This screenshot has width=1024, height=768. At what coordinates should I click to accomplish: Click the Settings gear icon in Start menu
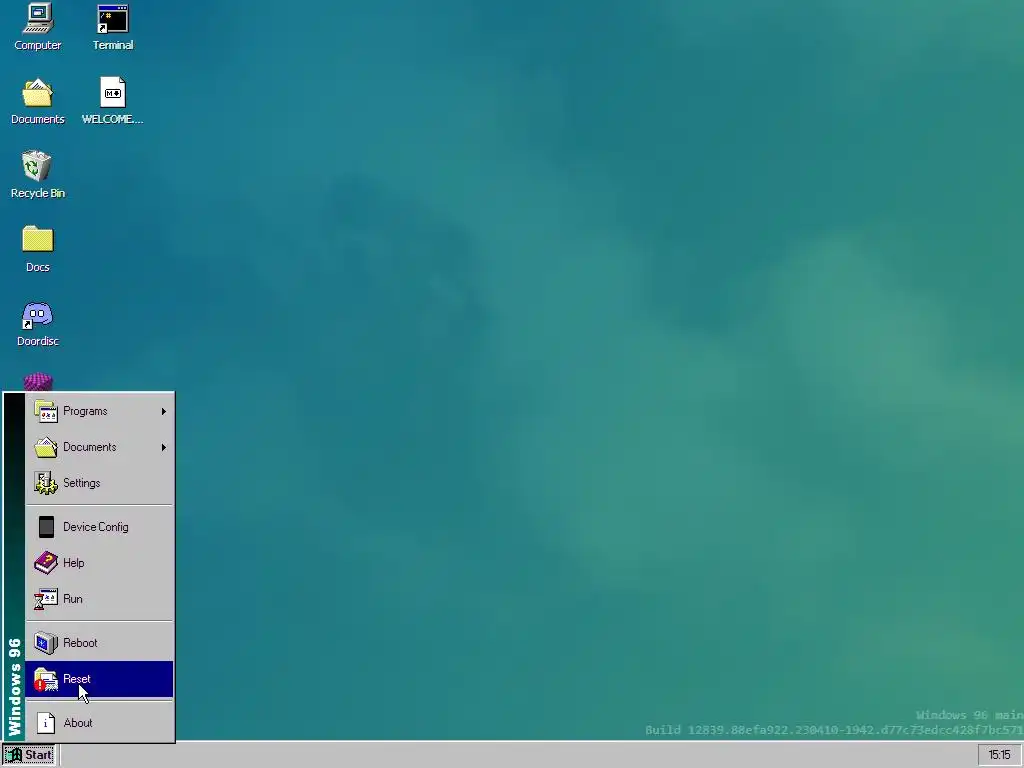[46, 483]
